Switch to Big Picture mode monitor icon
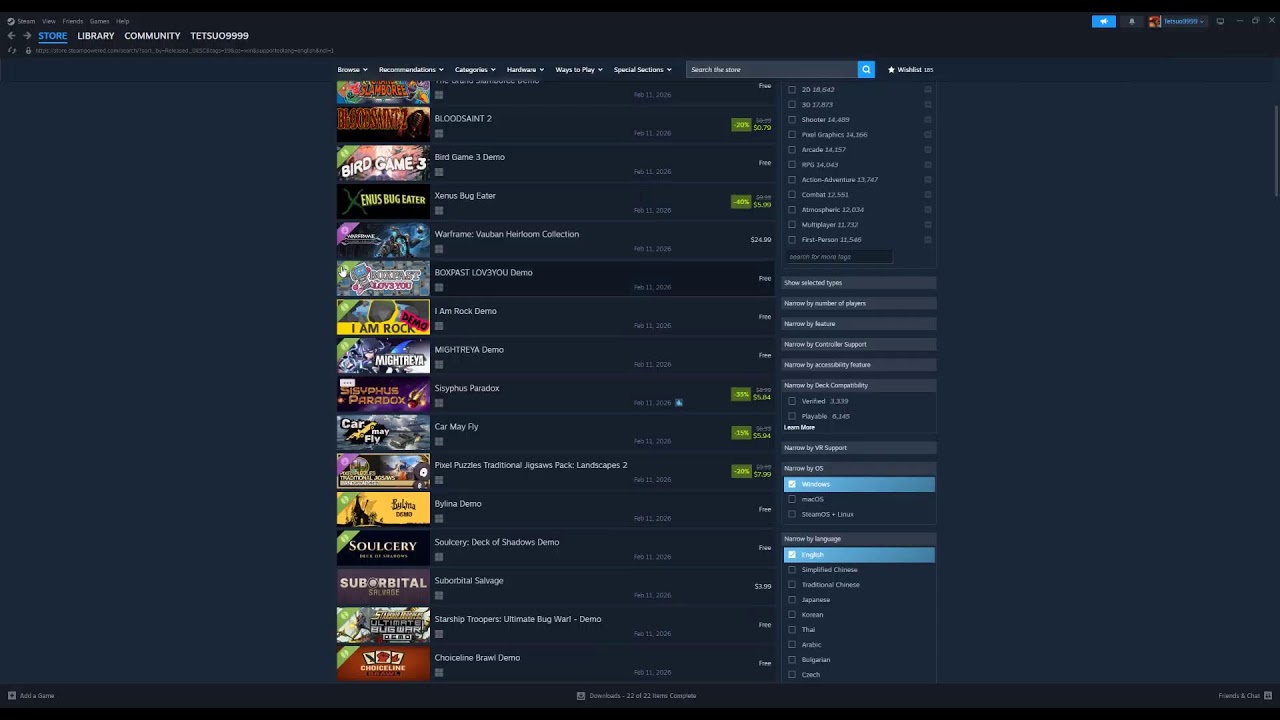1280x720 pixels. pos(1220,21)
